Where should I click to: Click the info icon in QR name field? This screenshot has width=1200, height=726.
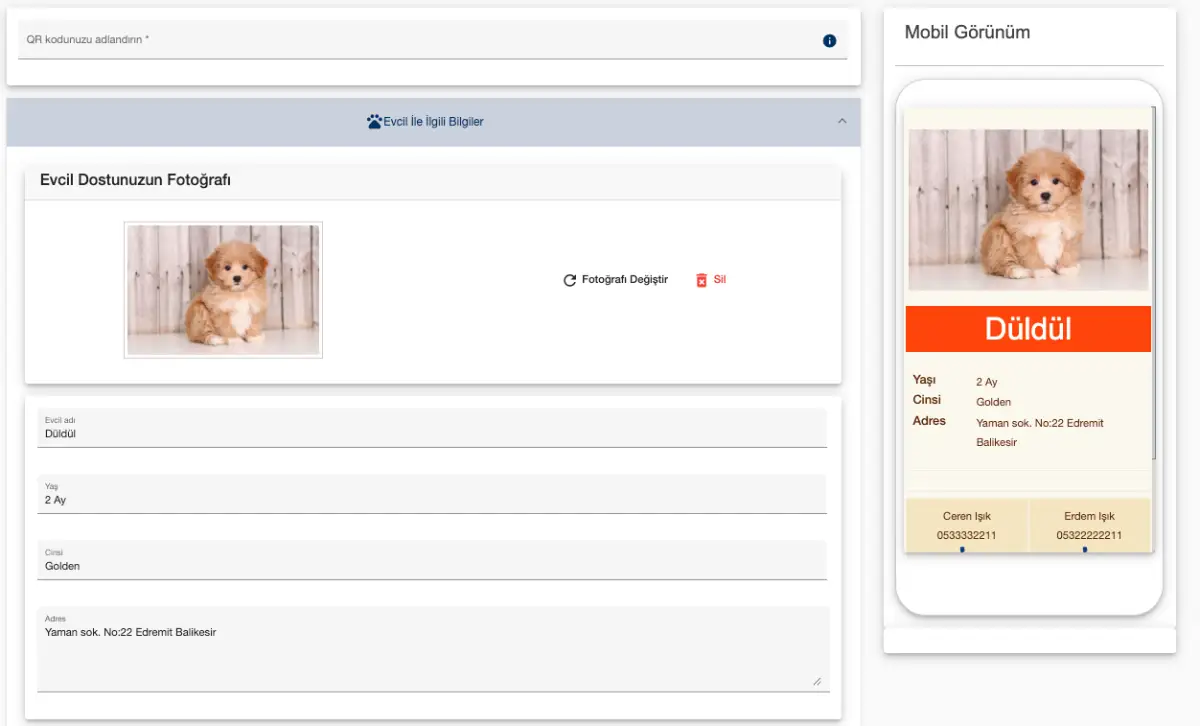click(829, 41)
